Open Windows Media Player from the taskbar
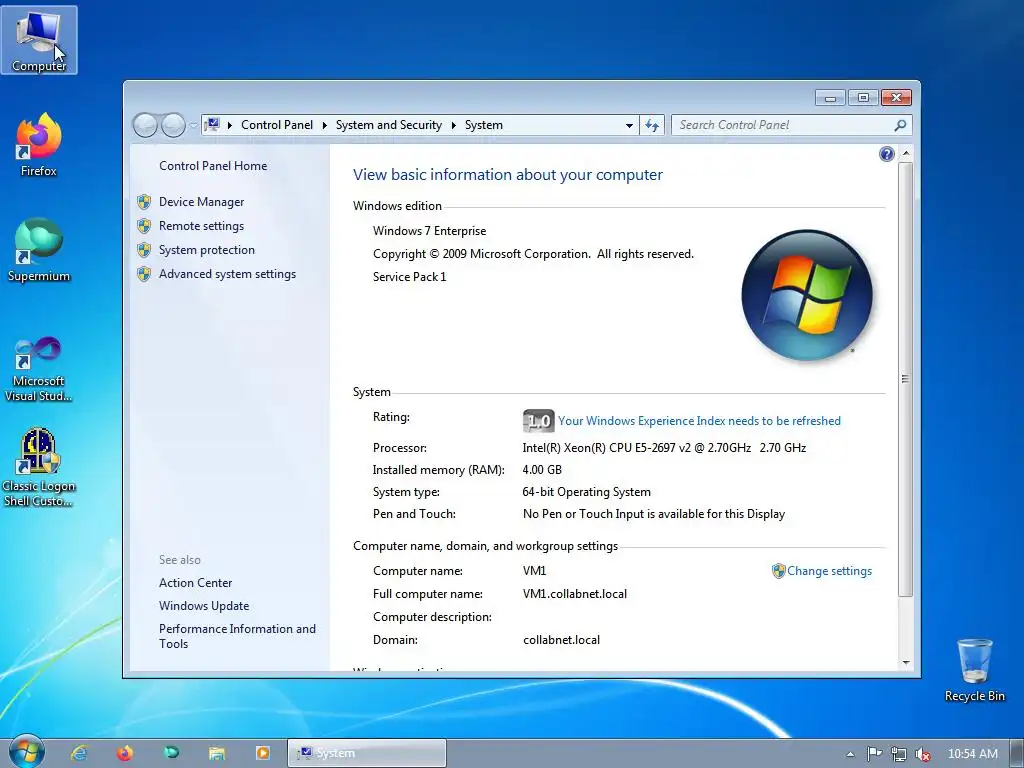The height and width of the screenshot is (768, 1024). pos(263,753)
